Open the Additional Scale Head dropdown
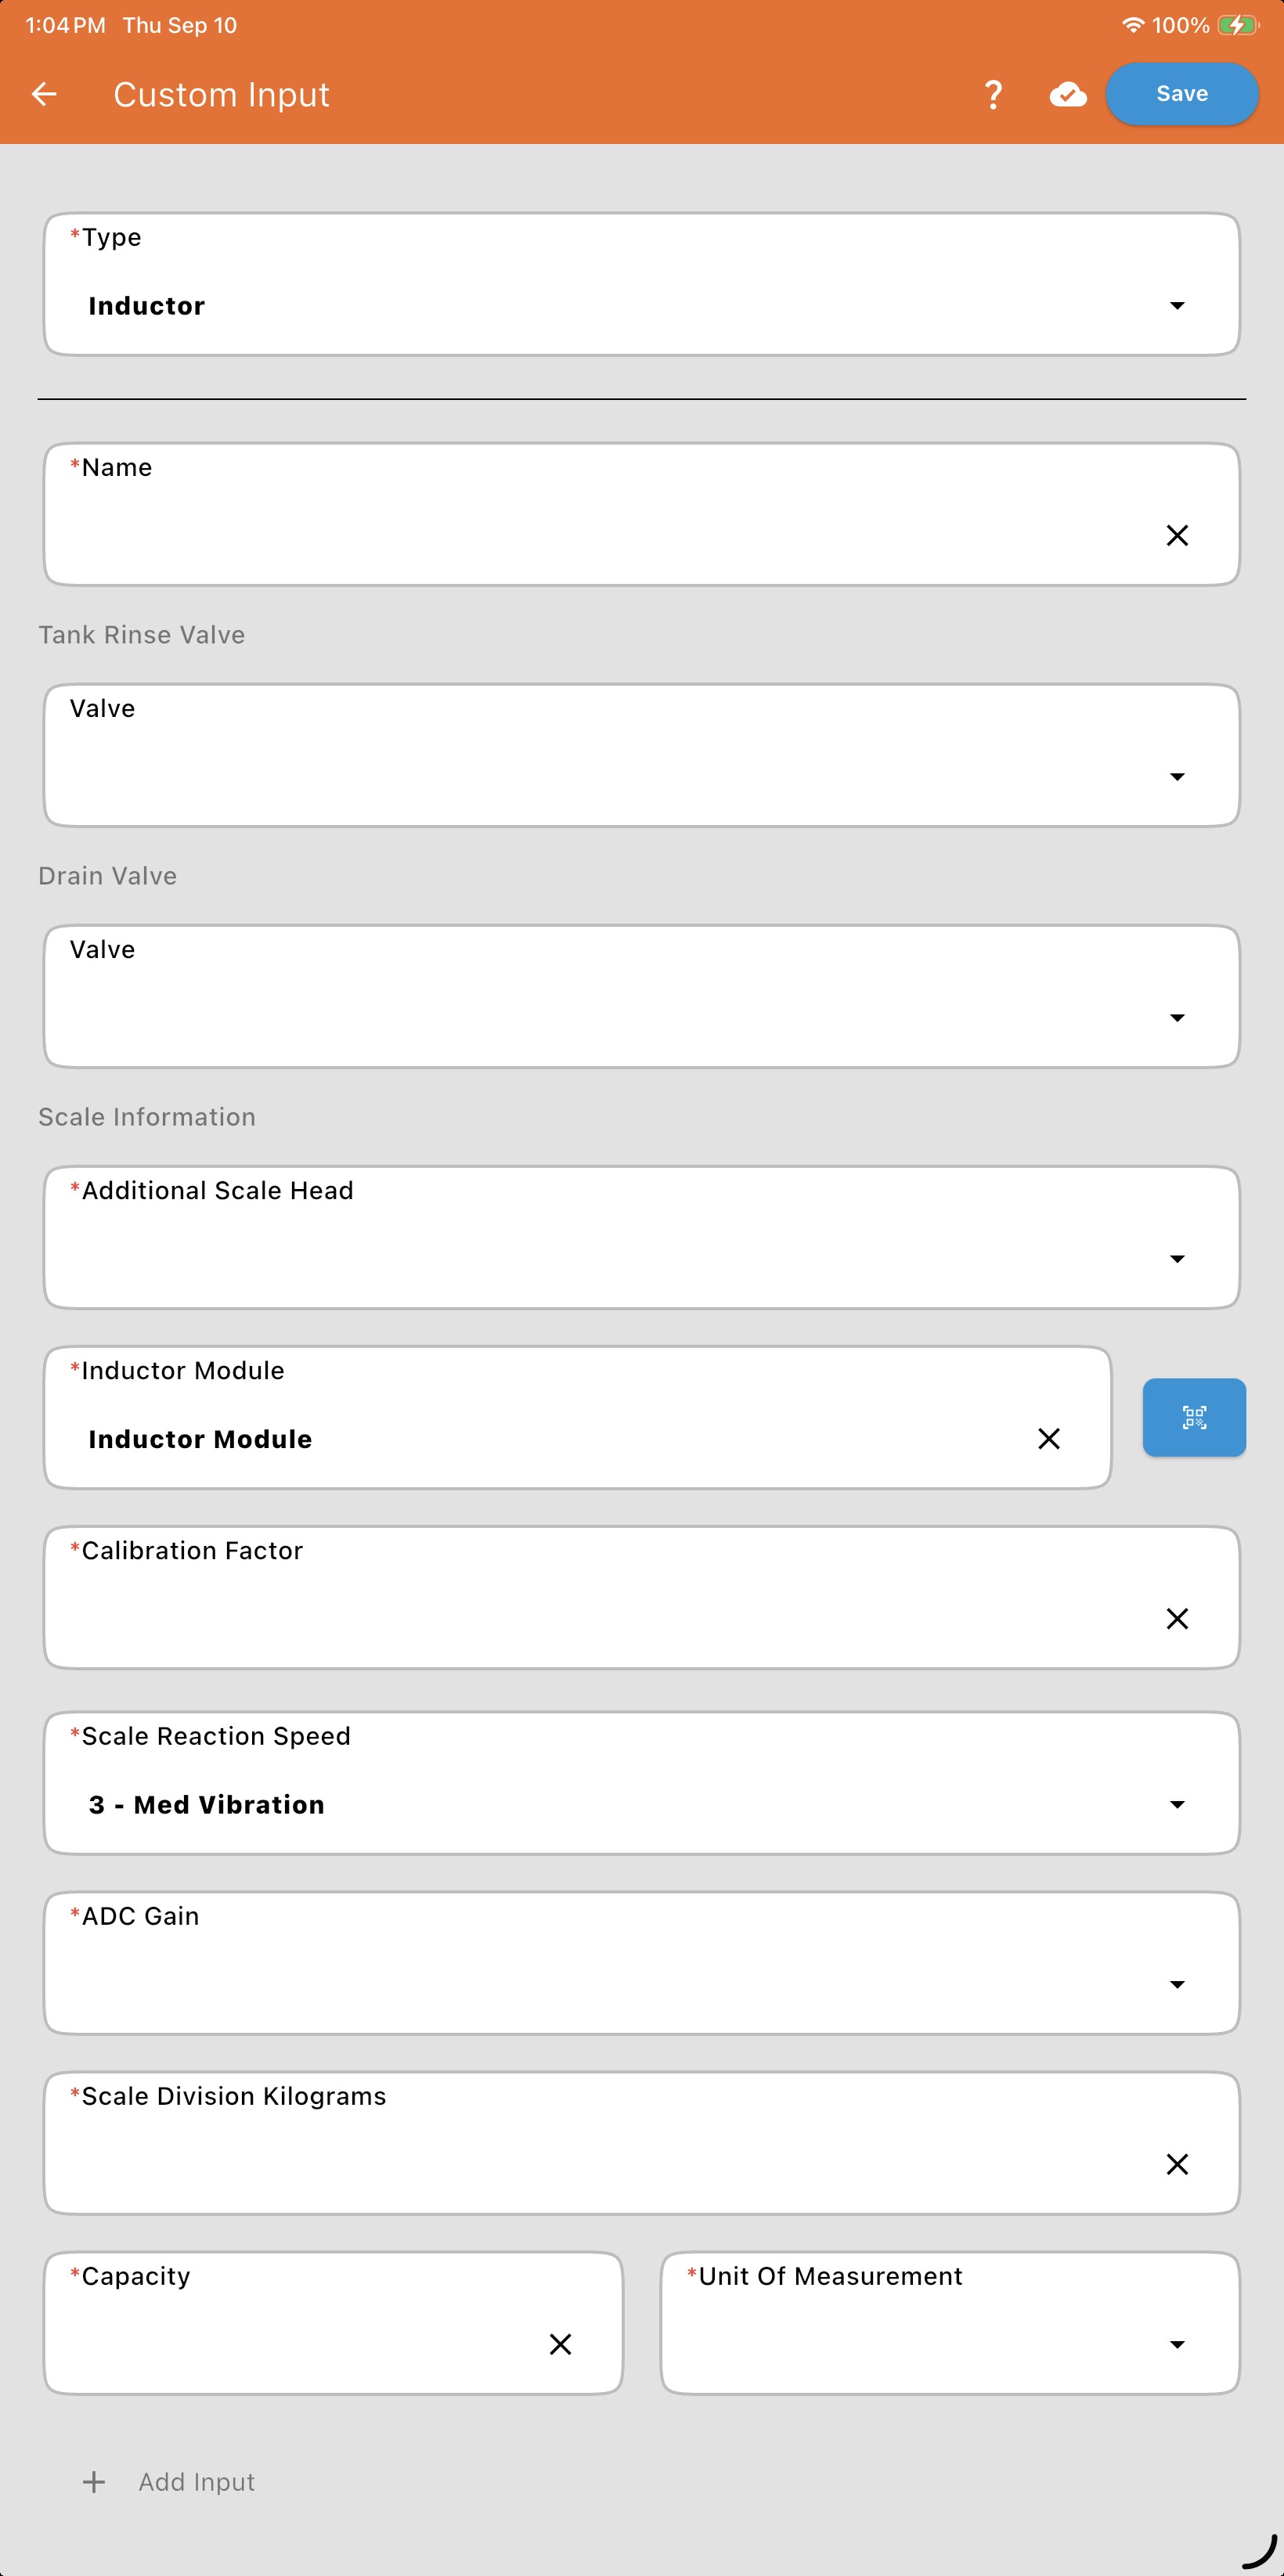The image size is (1284, 2576). coord(642,1237)
